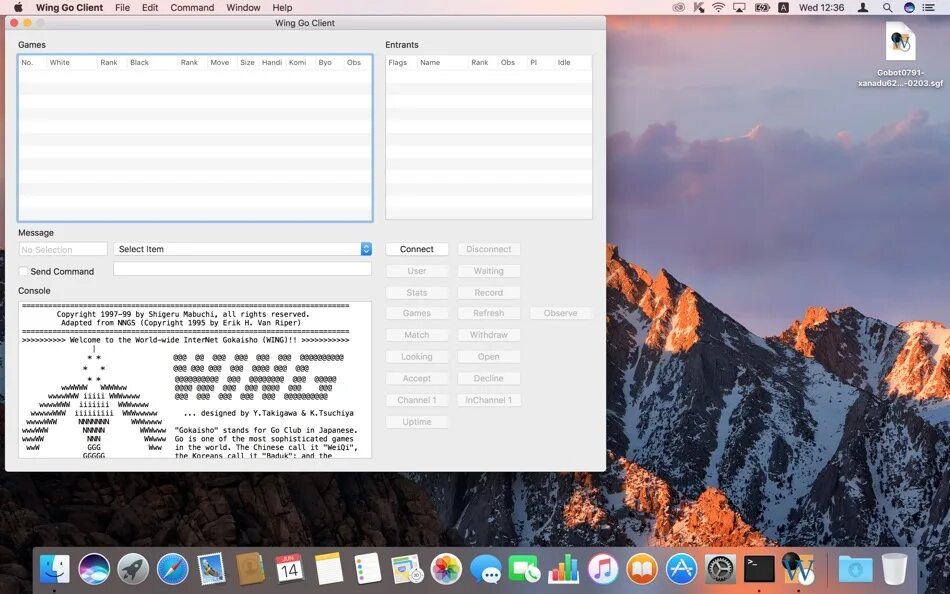Click the Withdraw button
The height and width of the screenshot is (594, 950).
click(x=488, y=335)
